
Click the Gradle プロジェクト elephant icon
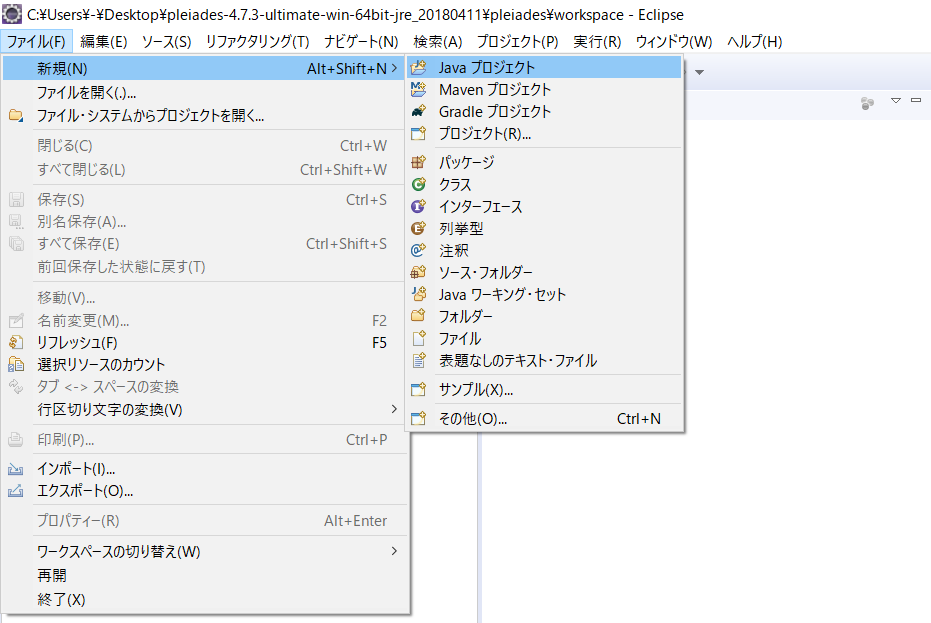(419, 112)
